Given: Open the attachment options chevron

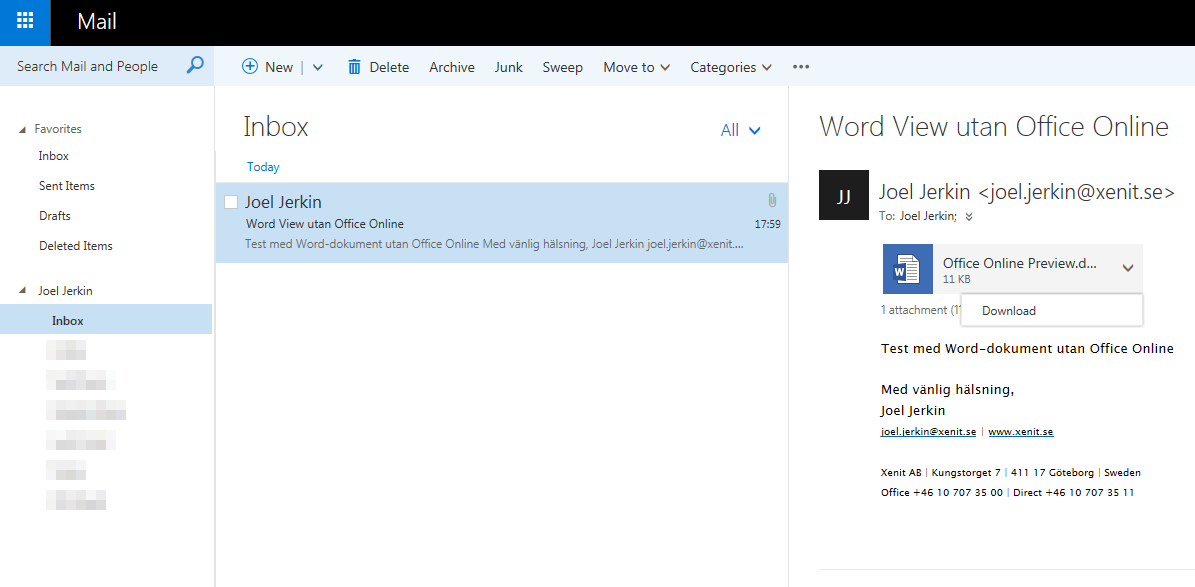Looking at the screenshot, I should click(x=1128, y=268).
